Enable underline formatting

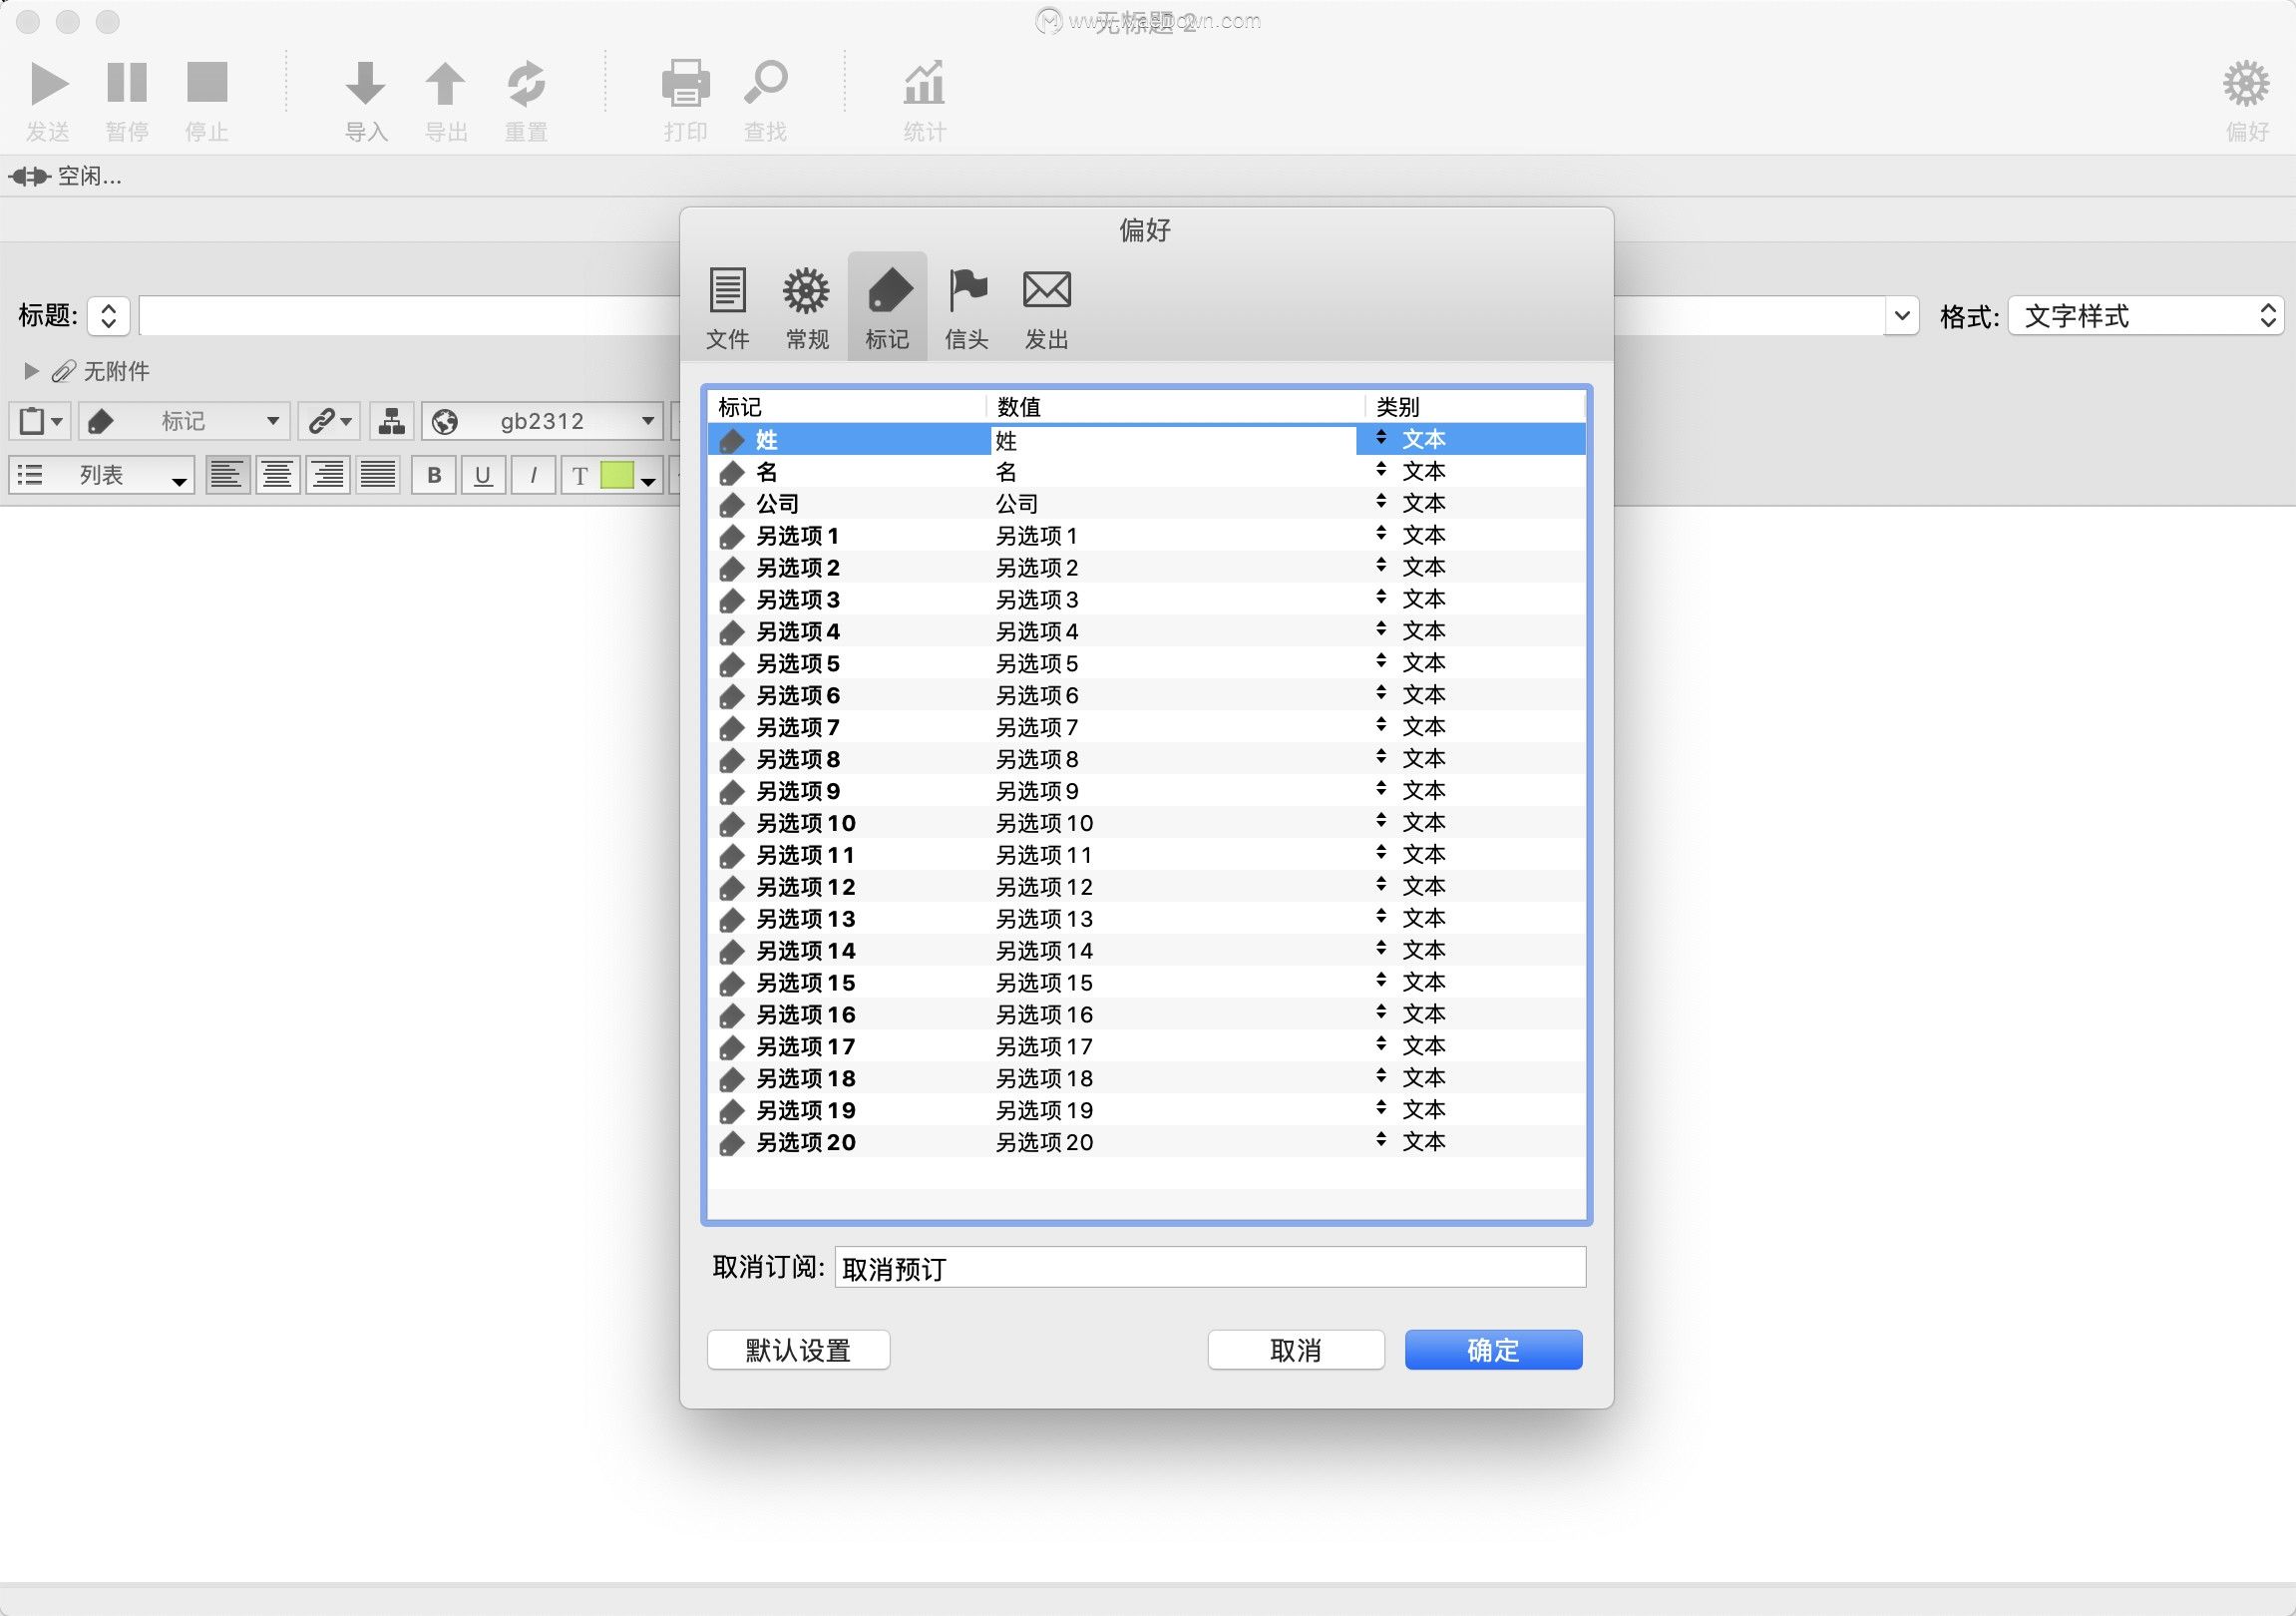483,476
